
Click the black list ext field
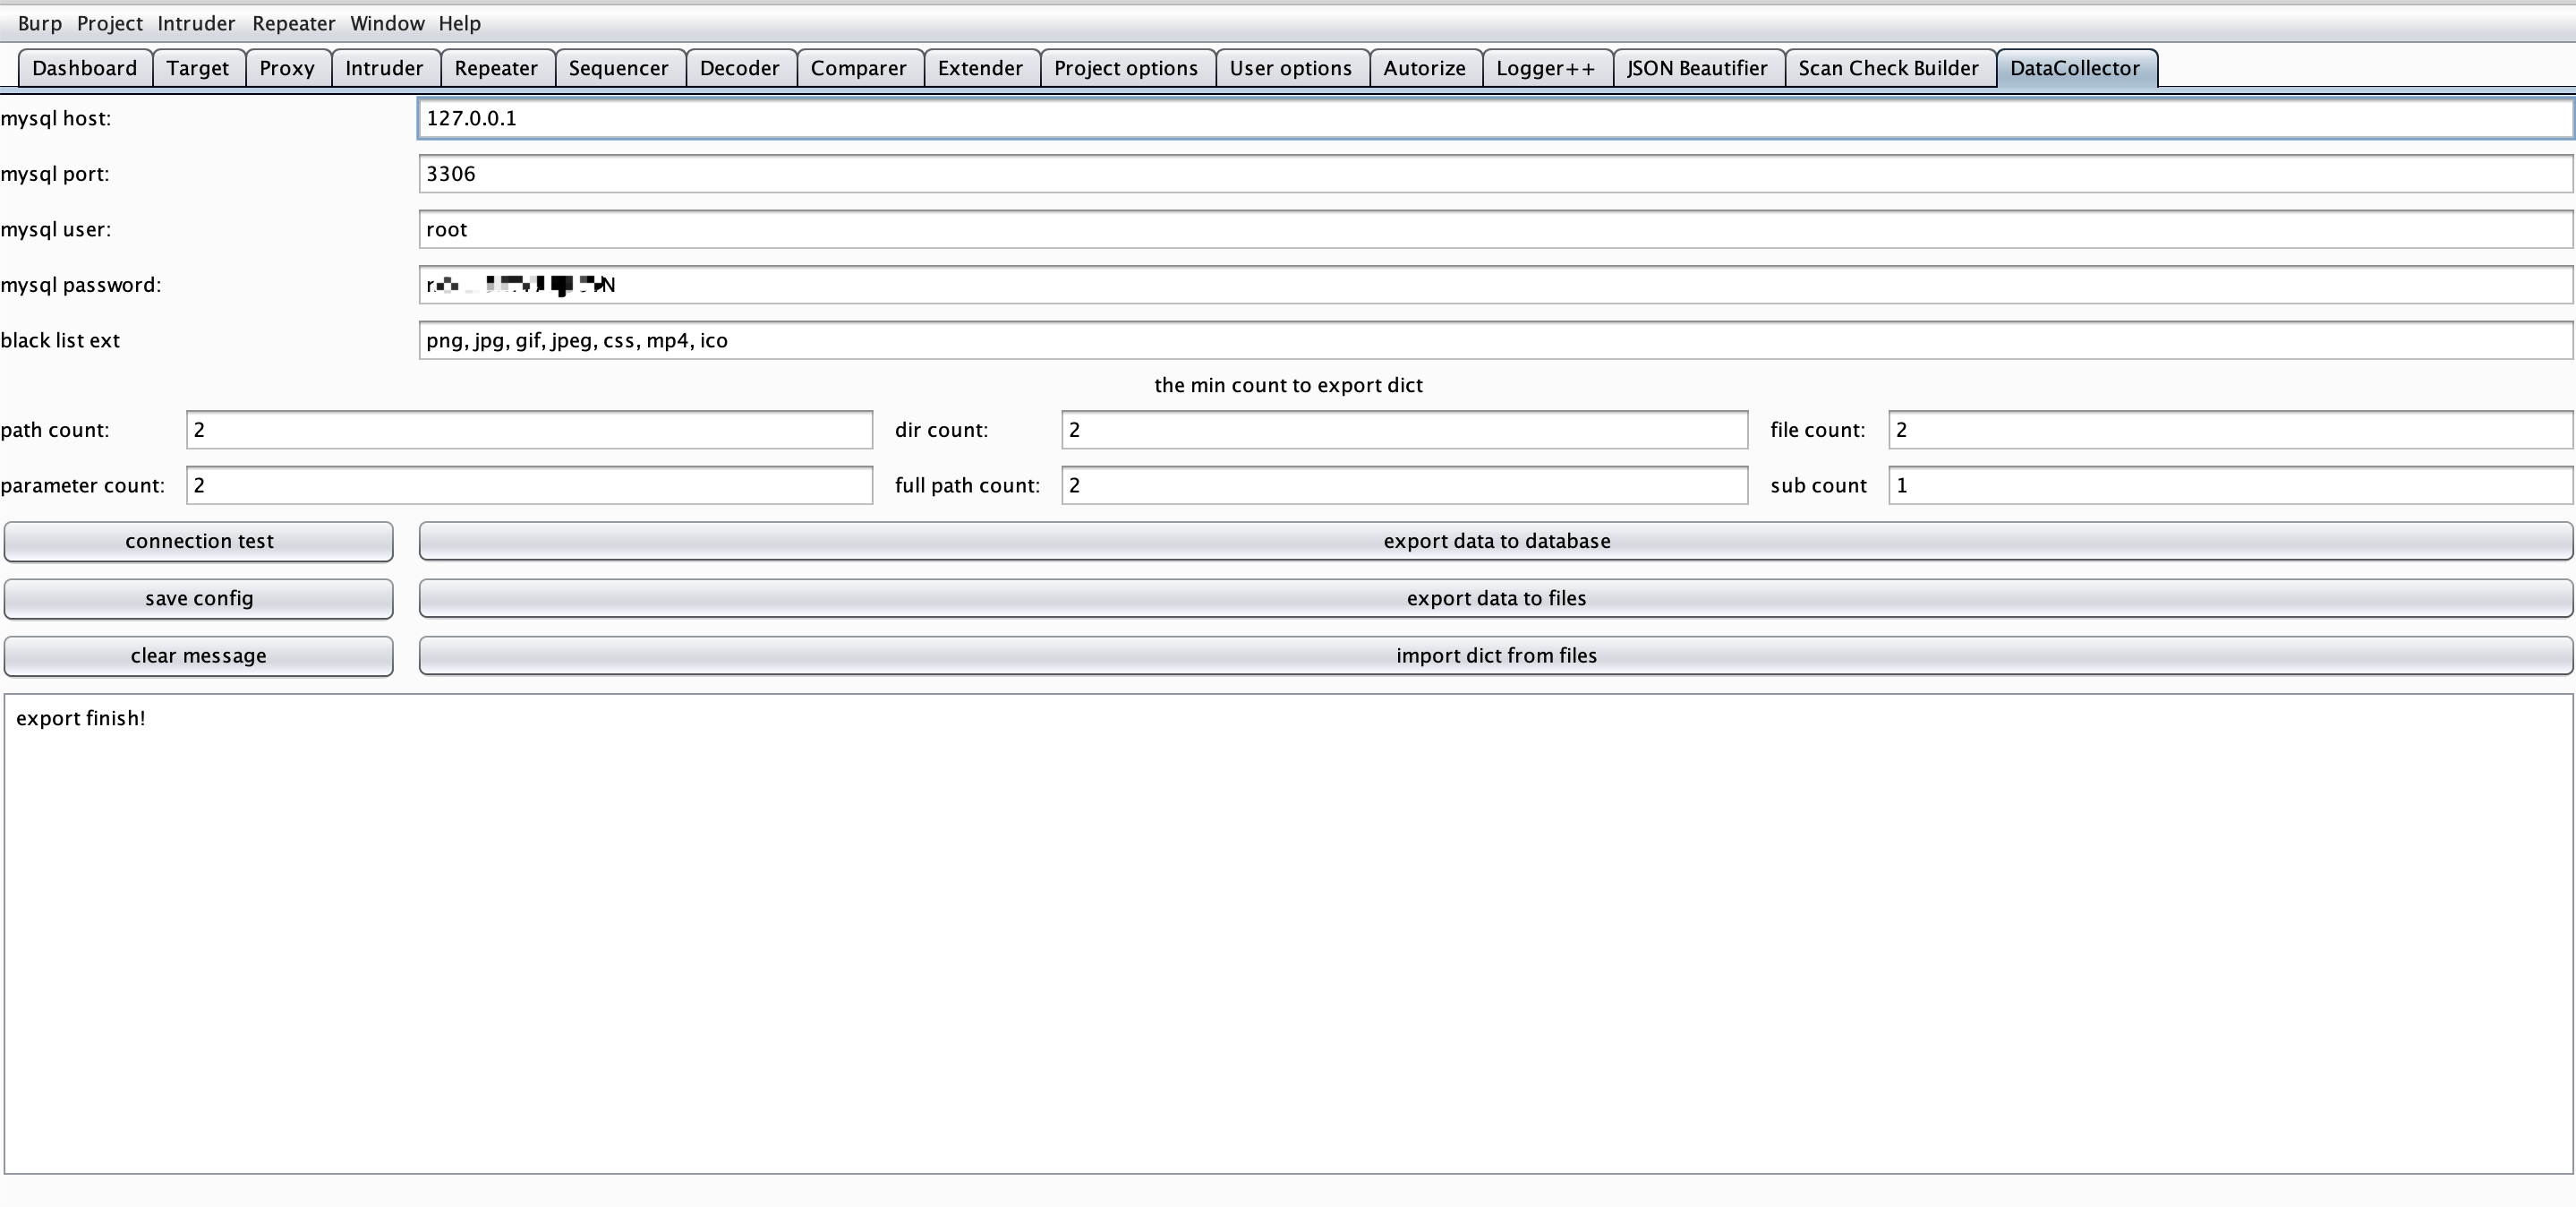tap(1494, 341)
